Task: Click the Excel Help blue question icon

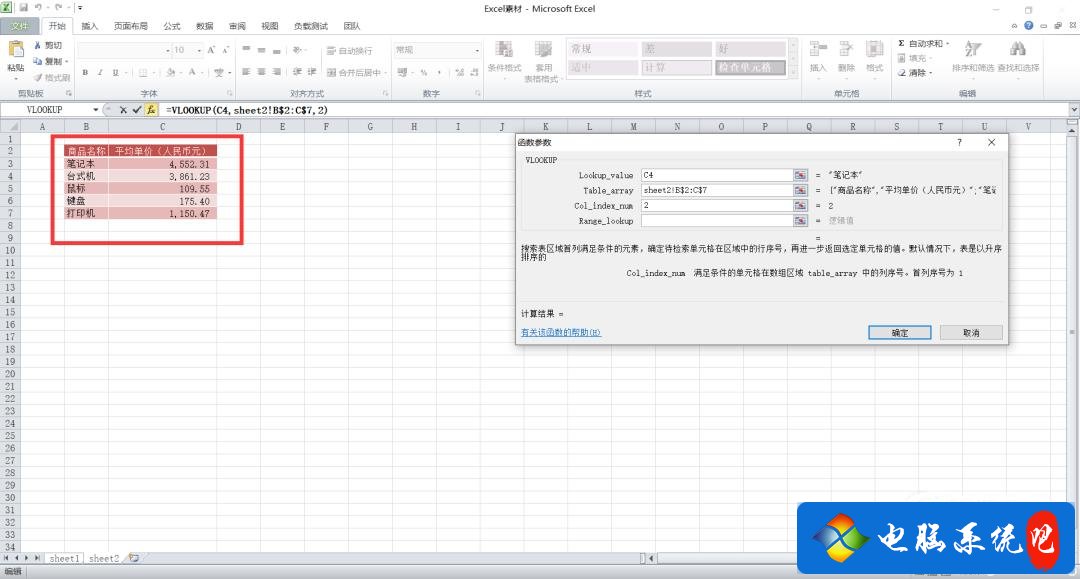Action: [1028, 25]
